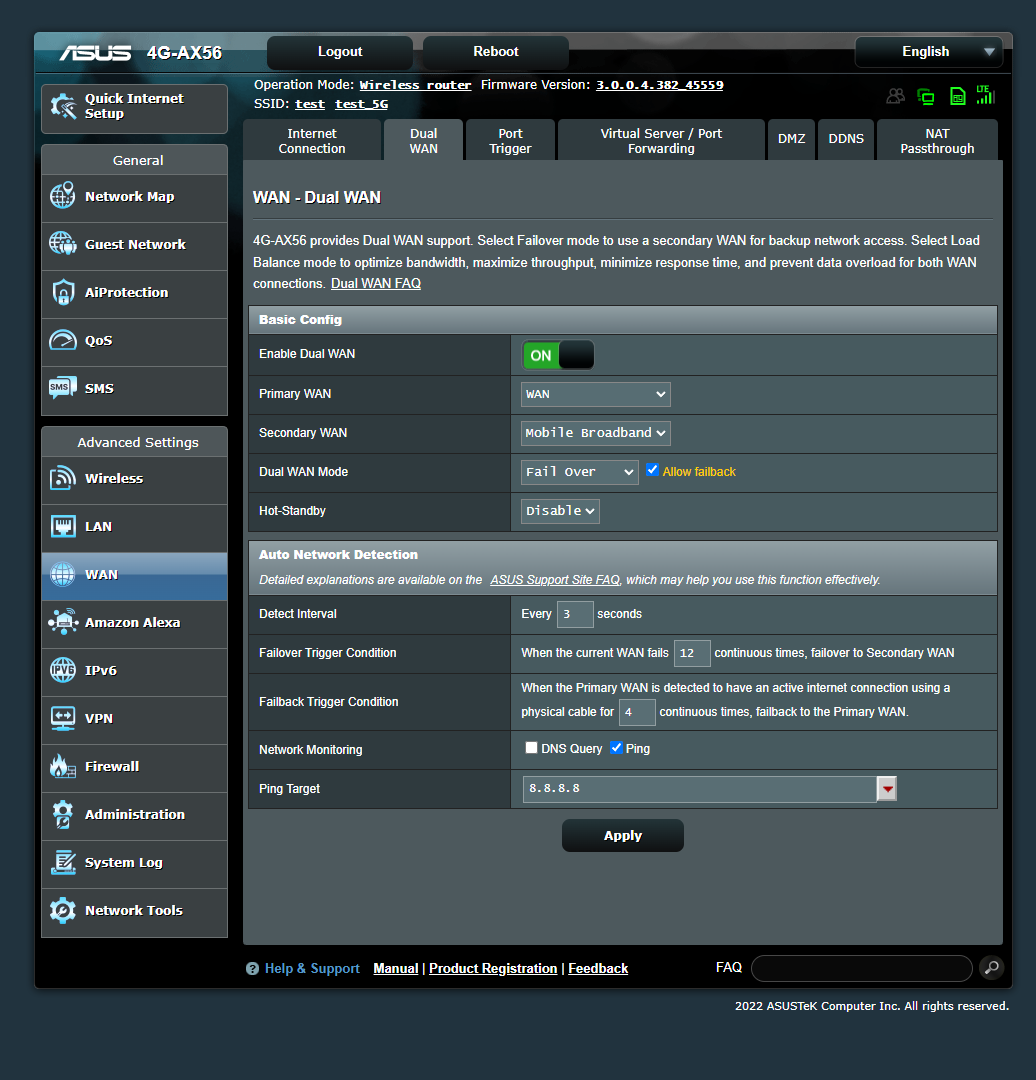
Task: Click the ASUS logo
Action: click(95, 53)
